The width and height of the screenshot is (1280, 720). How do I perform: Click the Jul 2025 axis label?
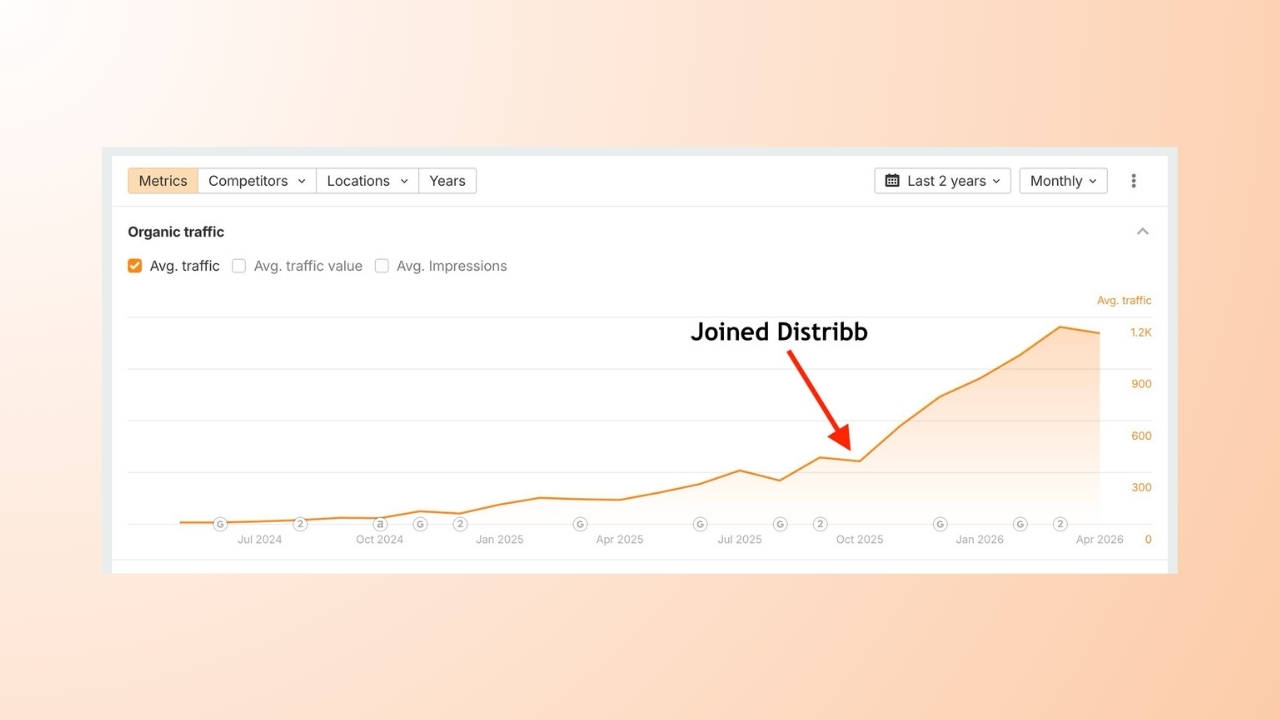740,540
